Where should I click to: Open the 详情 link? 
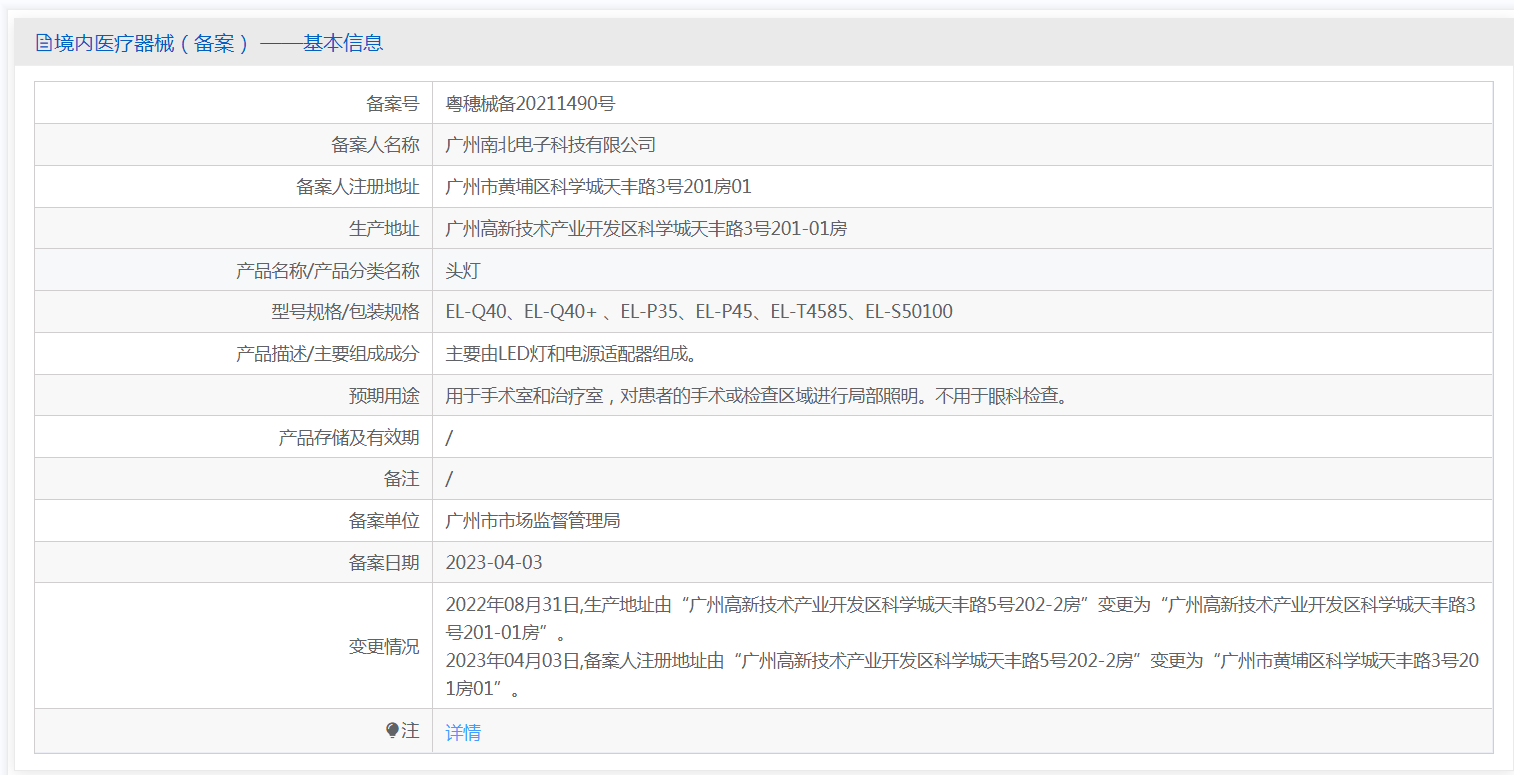point(463,733)
